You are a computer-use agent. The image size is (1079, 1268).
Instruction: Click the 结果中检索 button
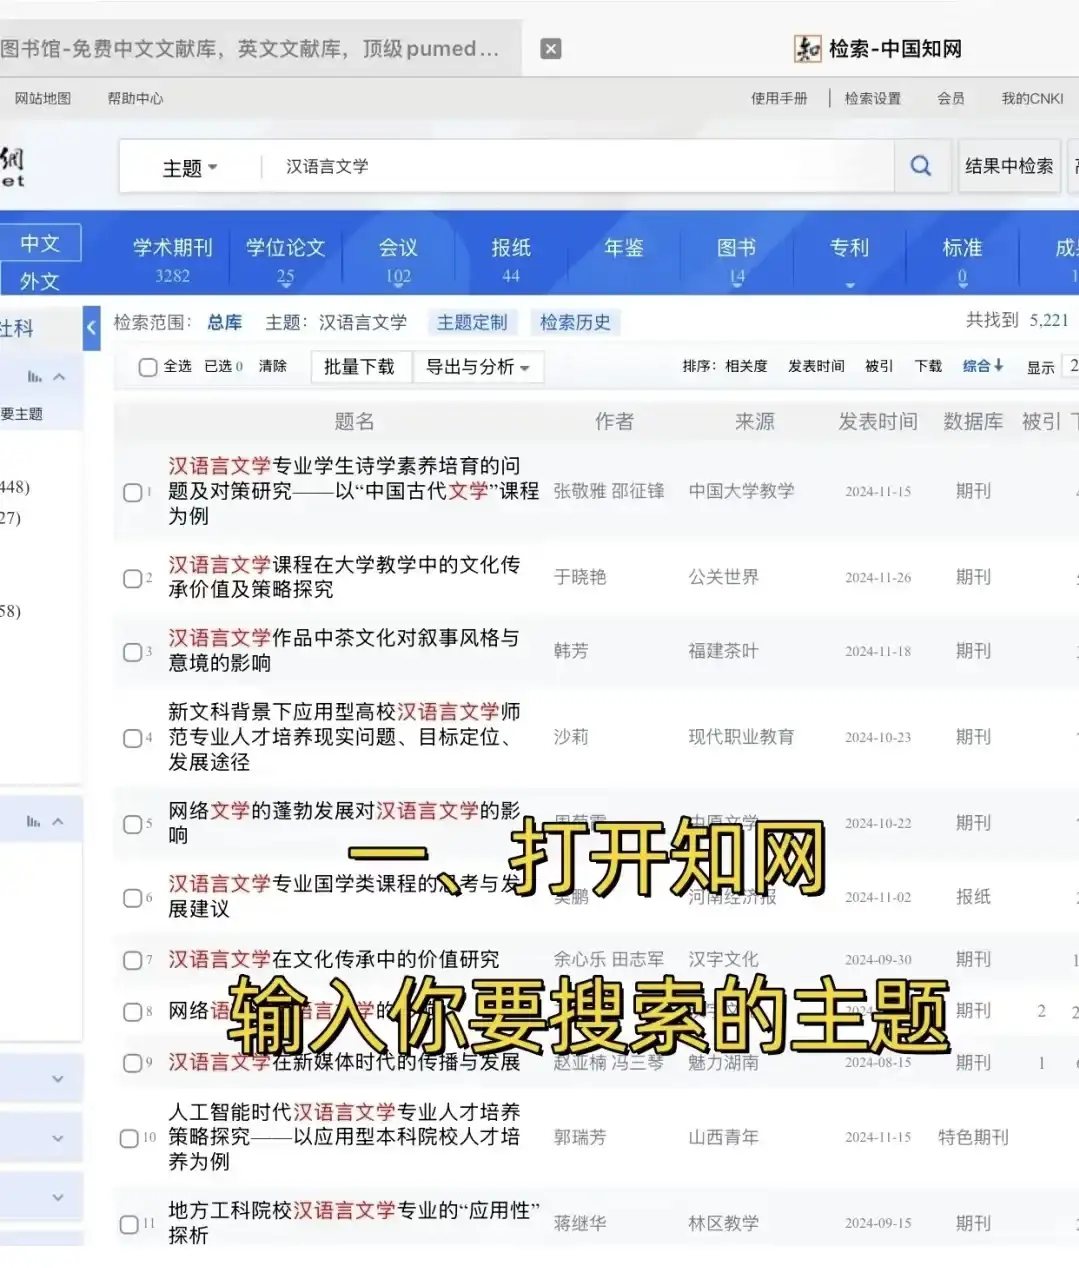coord(1008,166)
